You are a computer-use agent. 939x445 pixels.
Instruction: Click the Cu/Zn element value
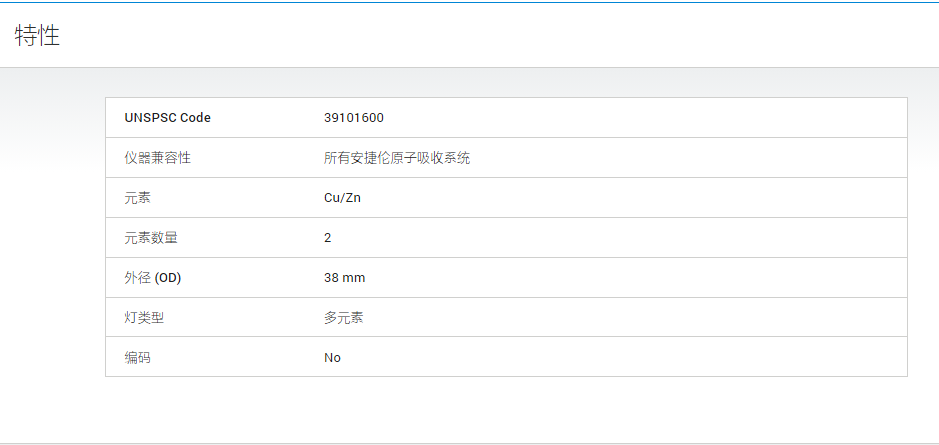click(x=343, y=198)
